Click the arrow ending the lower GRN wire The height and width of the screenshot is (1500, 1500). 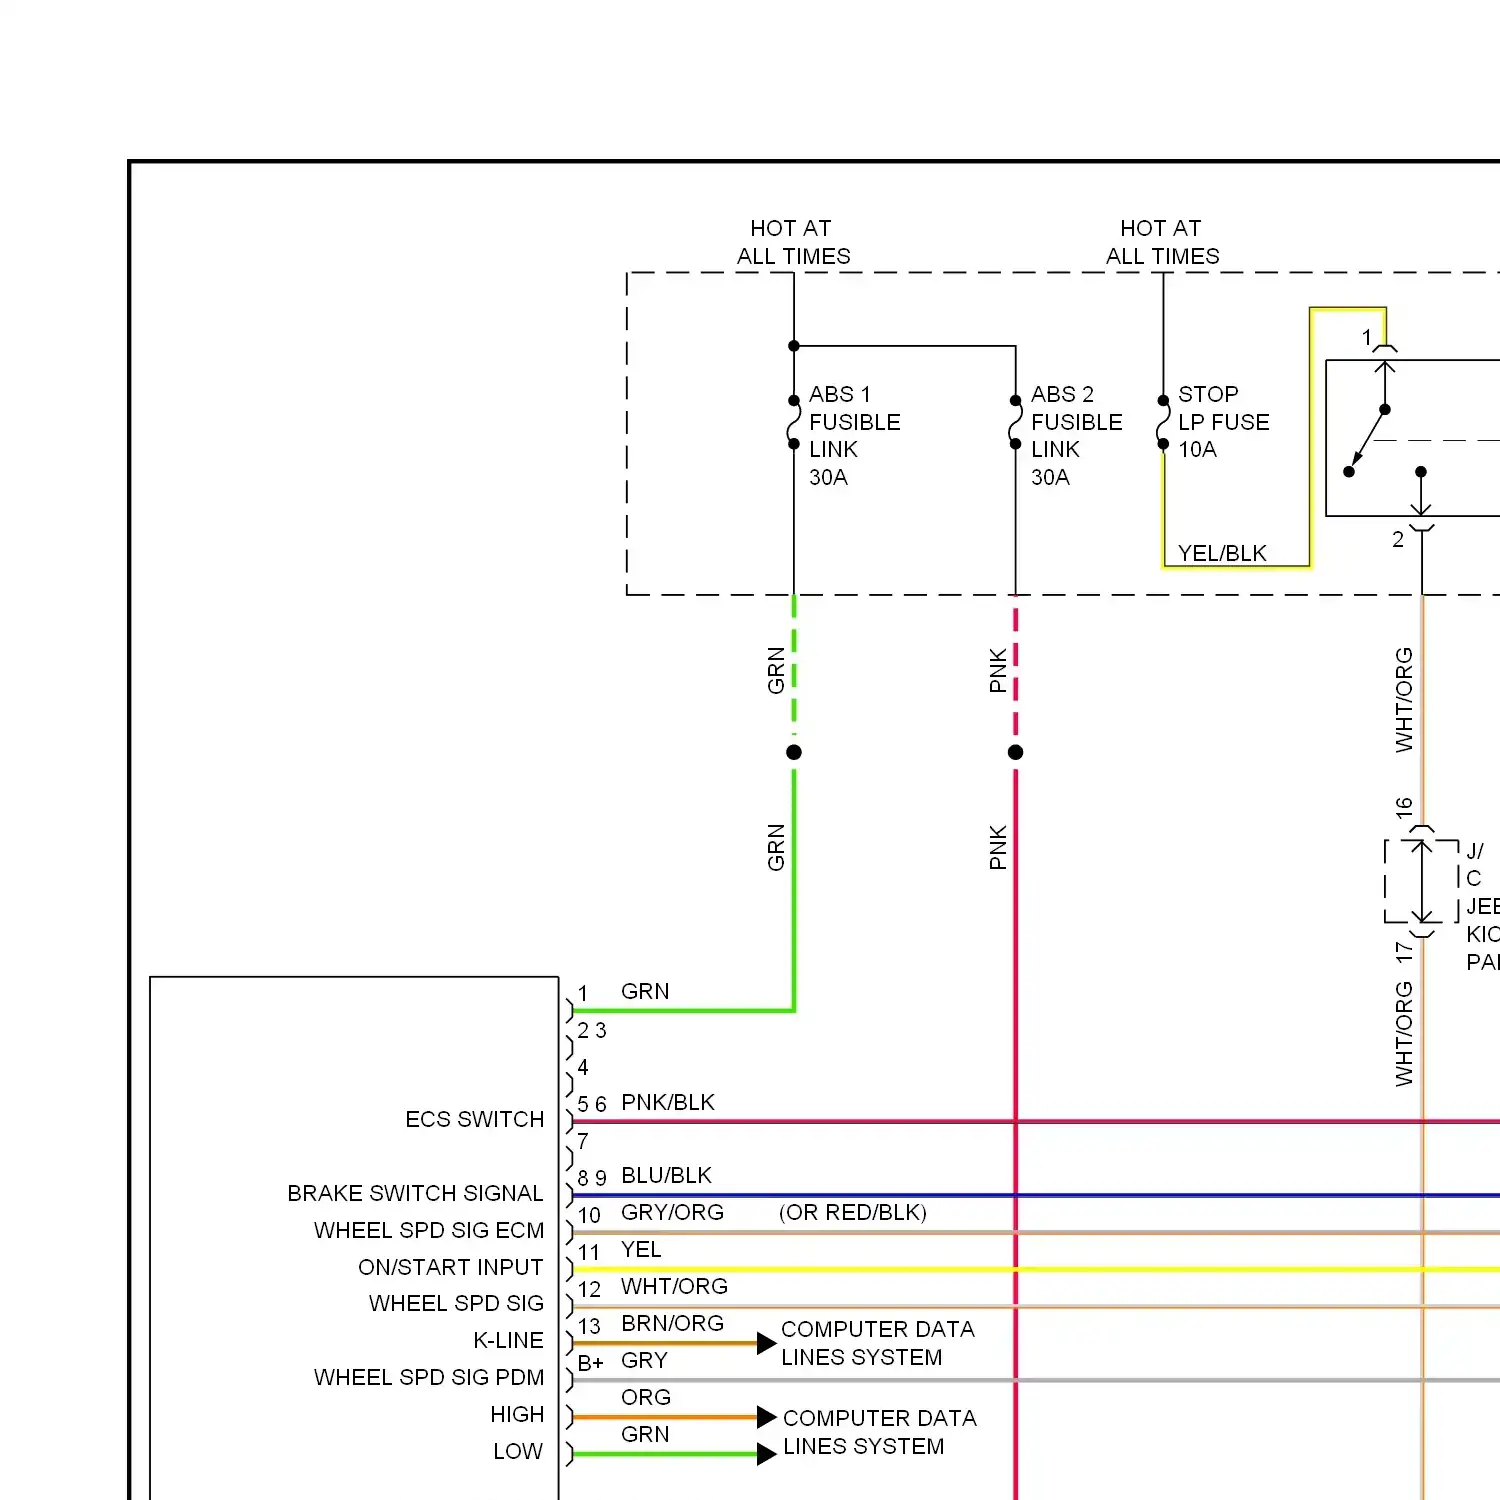click(x=767, y=1454)
